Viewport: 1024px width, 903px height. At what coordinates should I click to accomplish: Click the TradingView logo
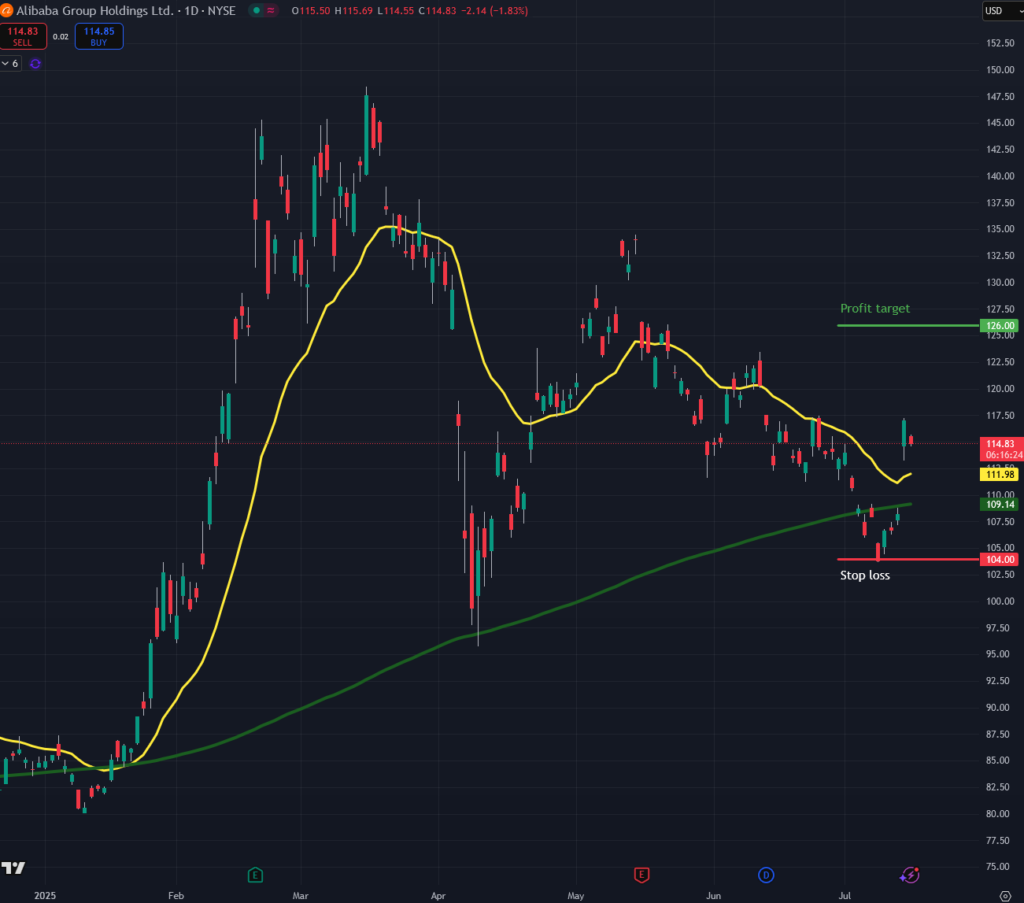pyautogui.click(x=13, y=868)
